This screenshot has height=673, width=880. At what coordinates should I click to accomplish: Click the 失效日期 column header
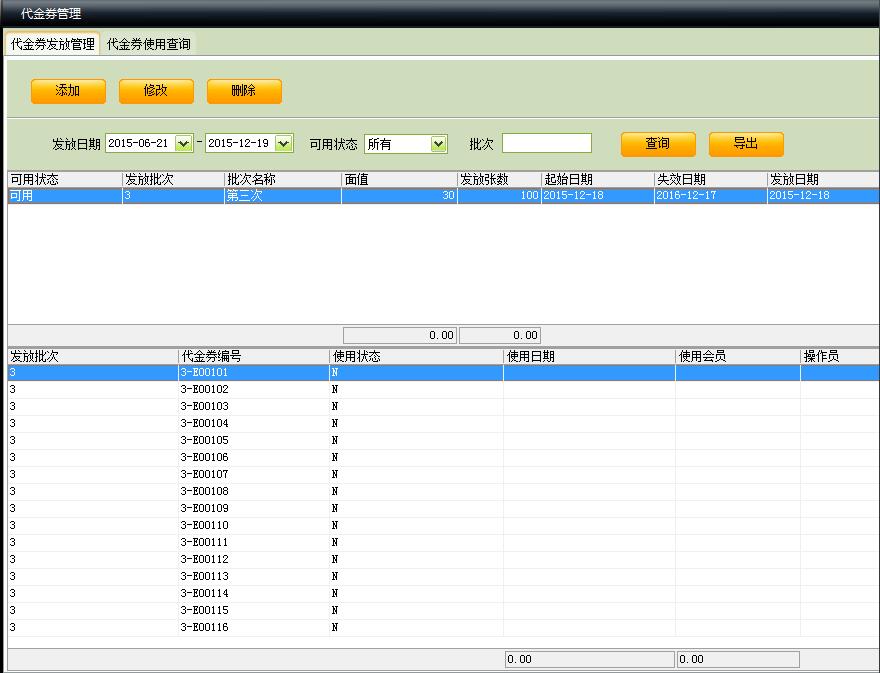tap(711, 180)
